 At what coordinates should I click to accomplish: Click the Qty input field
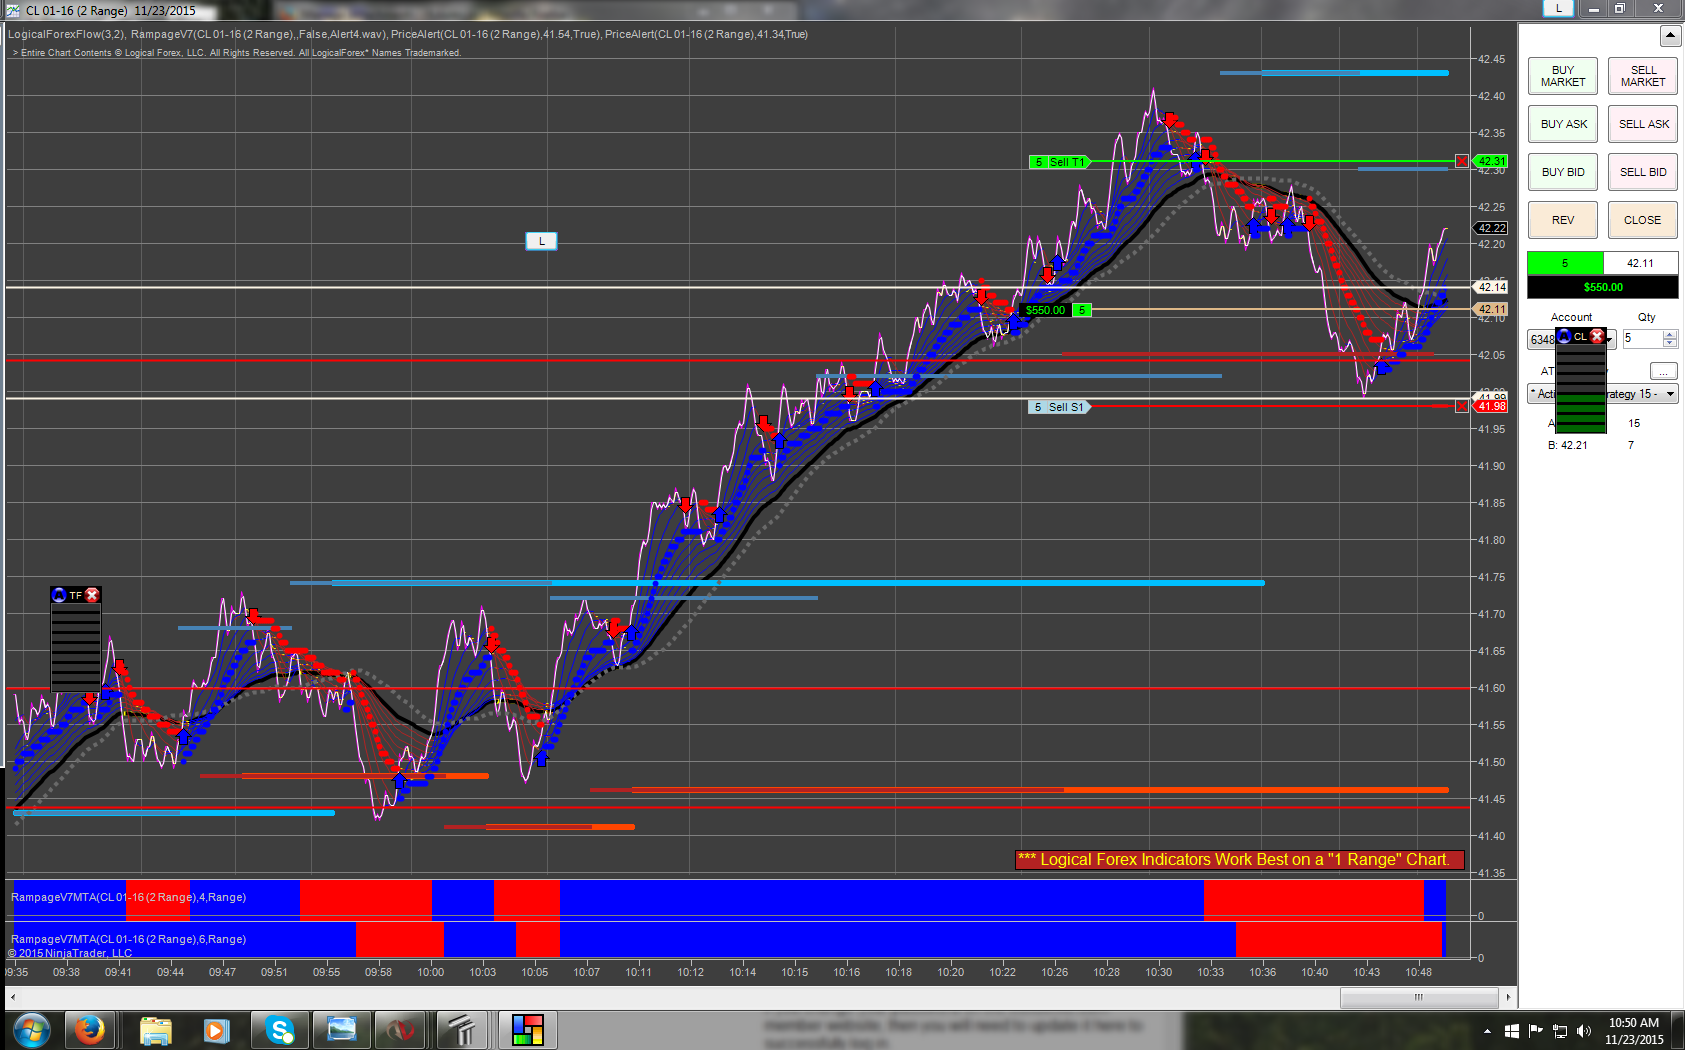(x=1642, y=339)
